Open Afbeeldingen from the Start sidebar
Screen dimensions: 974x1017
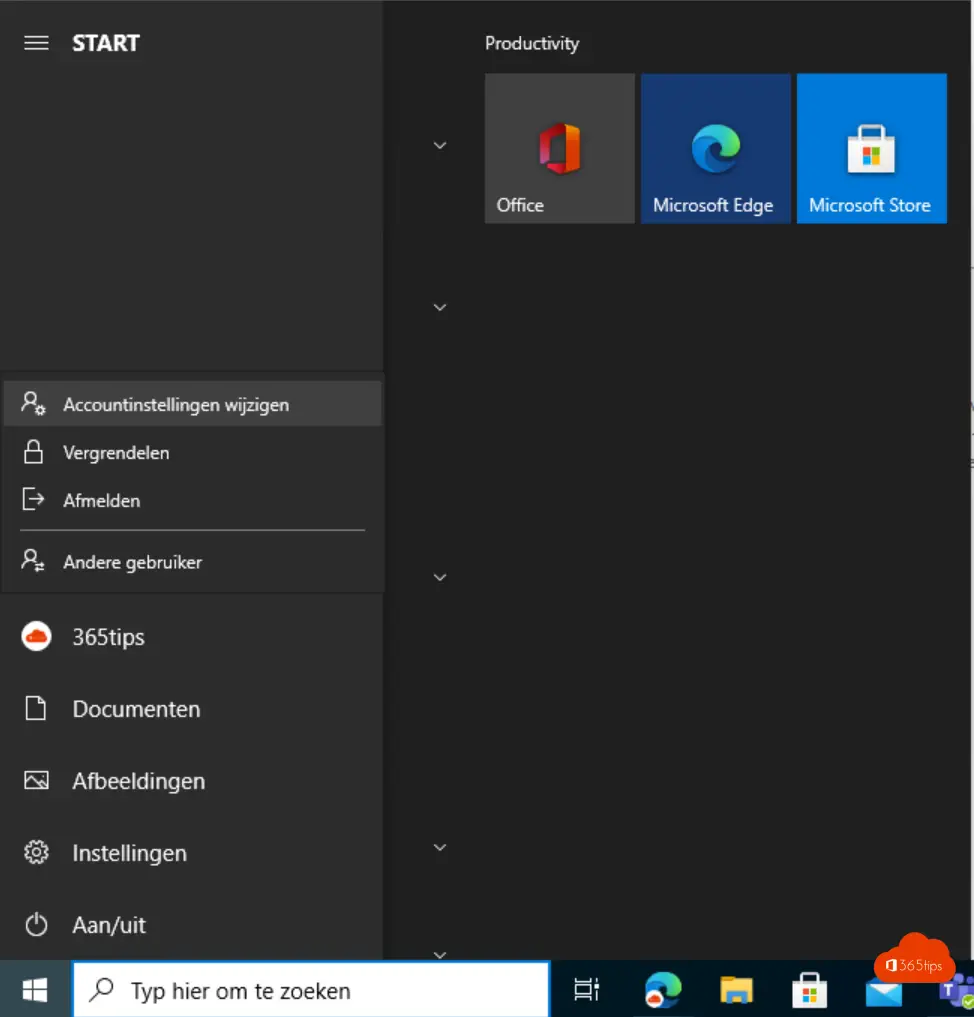pos(191,781)
